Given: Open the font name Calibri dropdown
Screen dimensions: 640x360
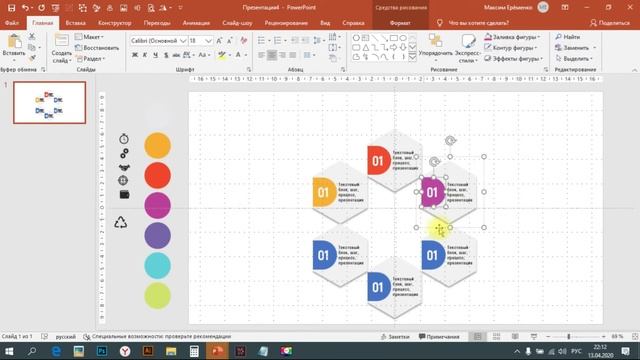Looking at the screenshot, I should 183,41.
